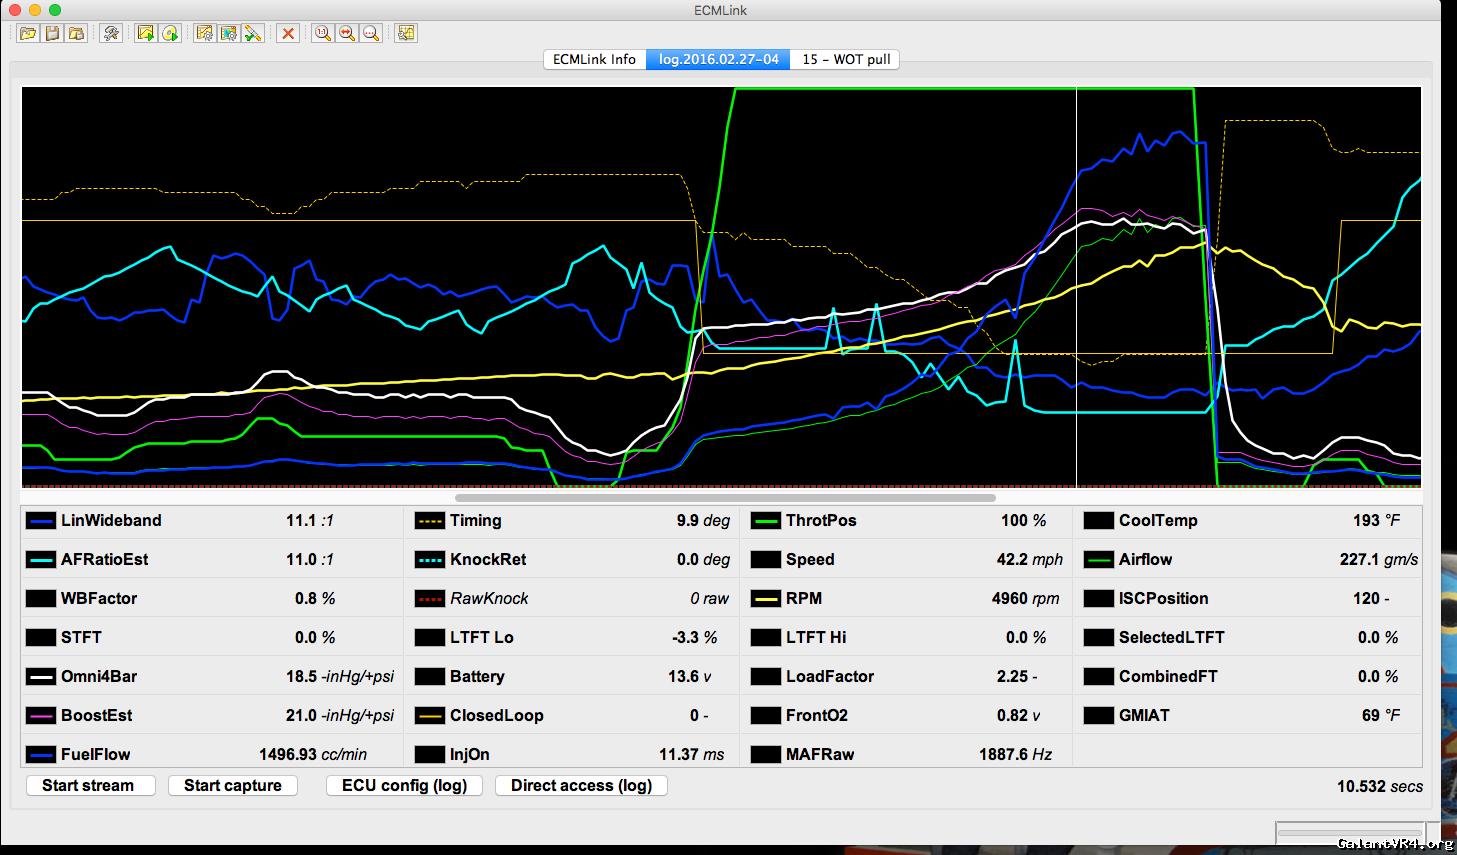Enable the CoolTemp trace box

[1098, 521]
